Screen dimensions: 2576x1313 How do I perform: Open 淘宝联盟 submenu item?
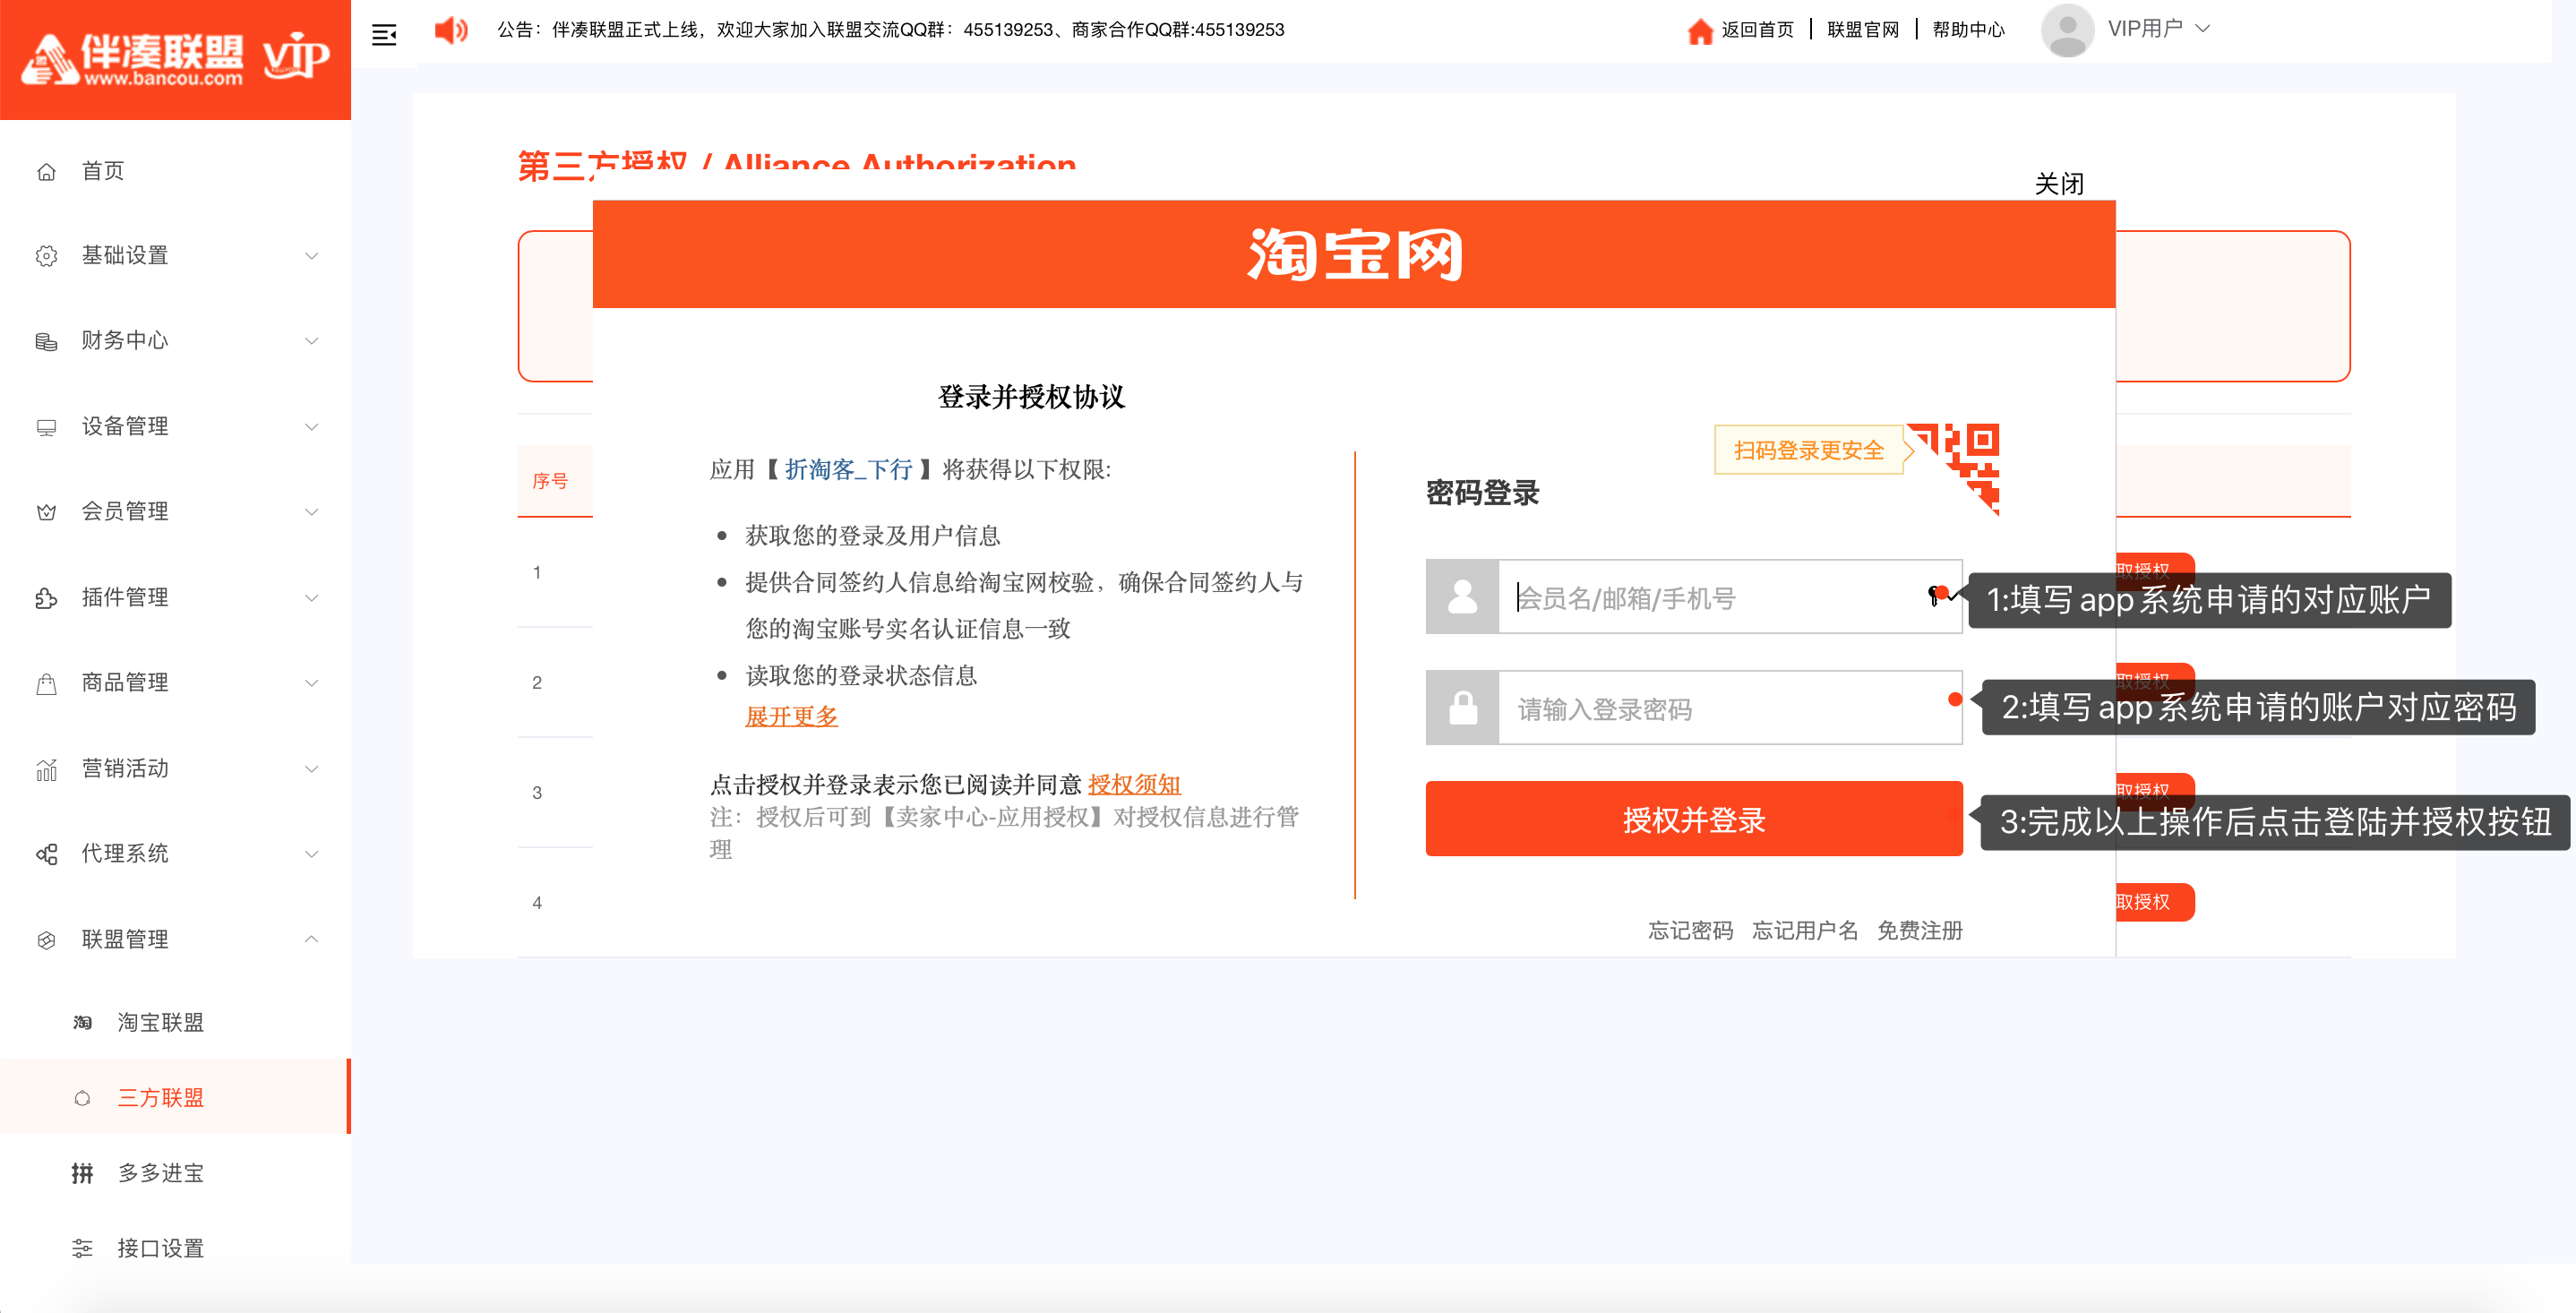tap(175, 1022)
